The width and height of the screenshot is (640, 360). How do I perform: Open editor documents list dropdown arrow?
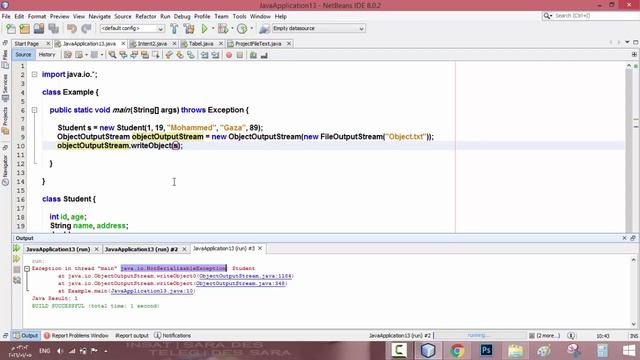[x=627, y=42]
